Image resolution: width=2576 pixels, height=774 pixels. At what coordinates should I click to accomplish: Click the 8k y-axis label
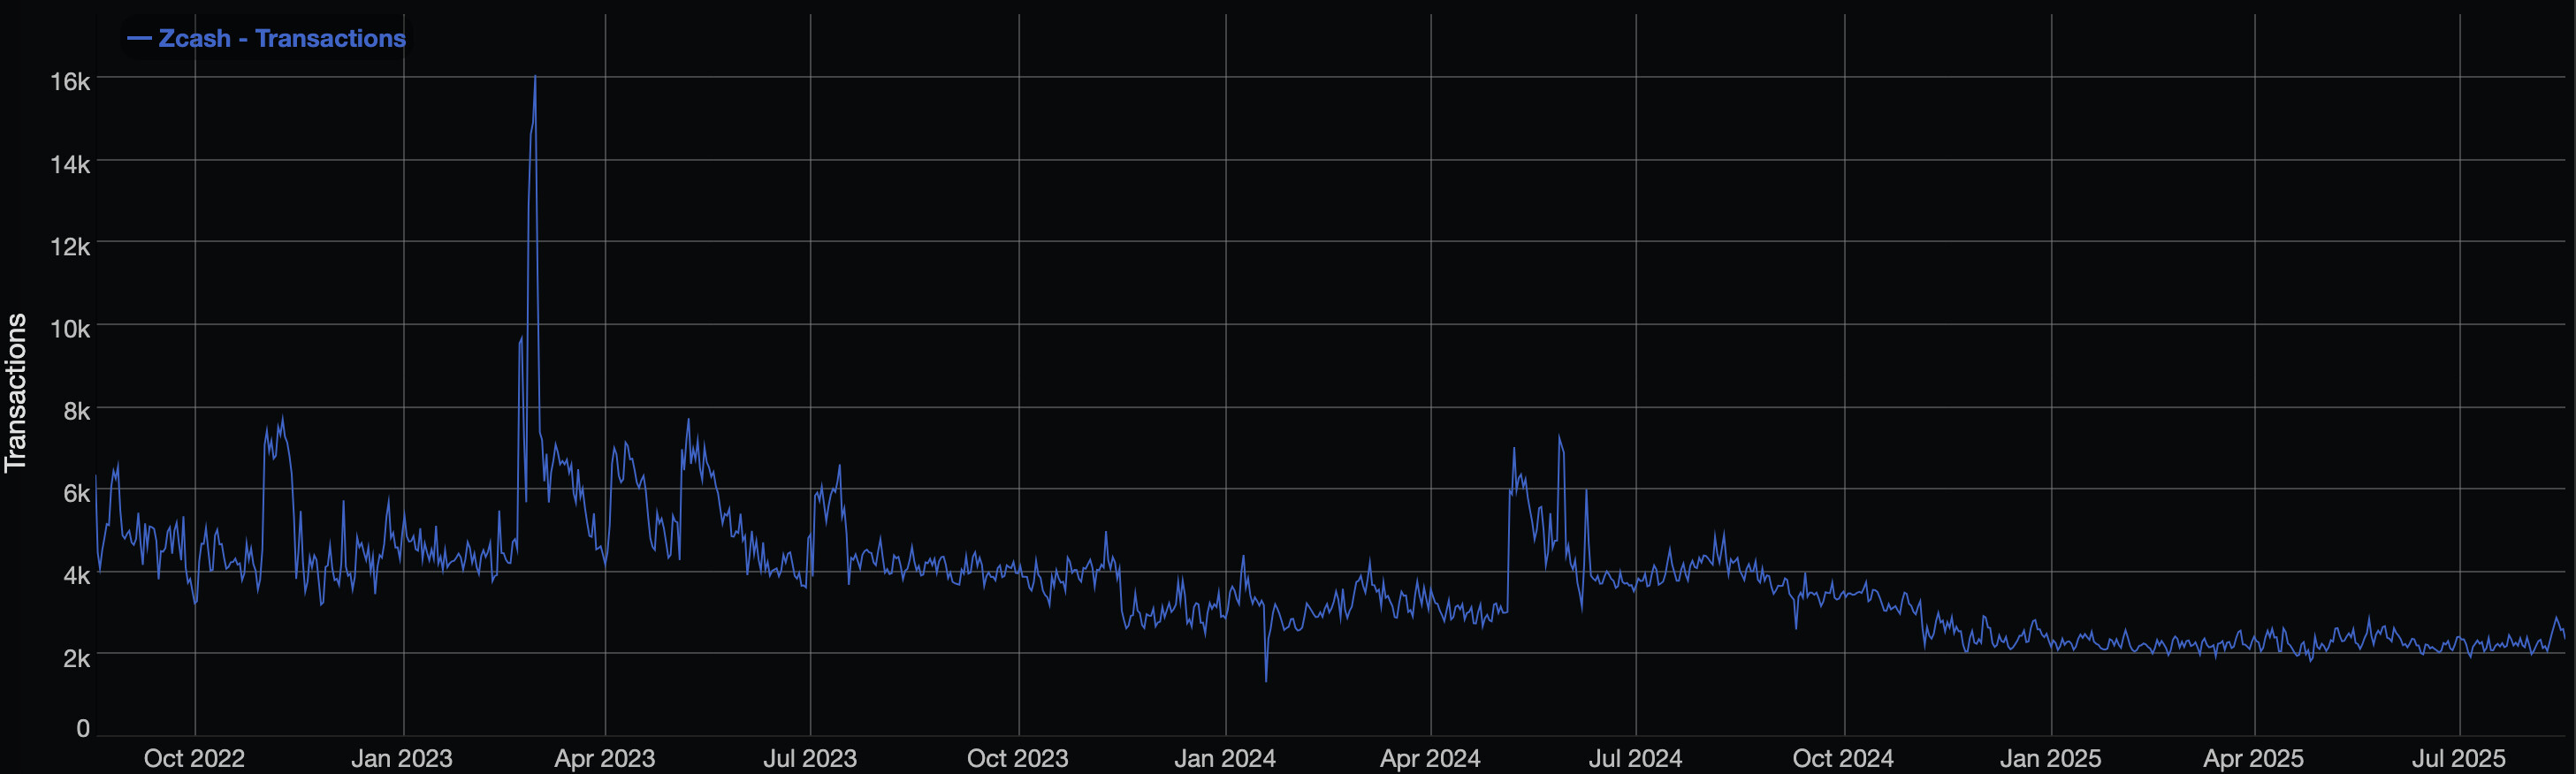click(x=77, y=411)
